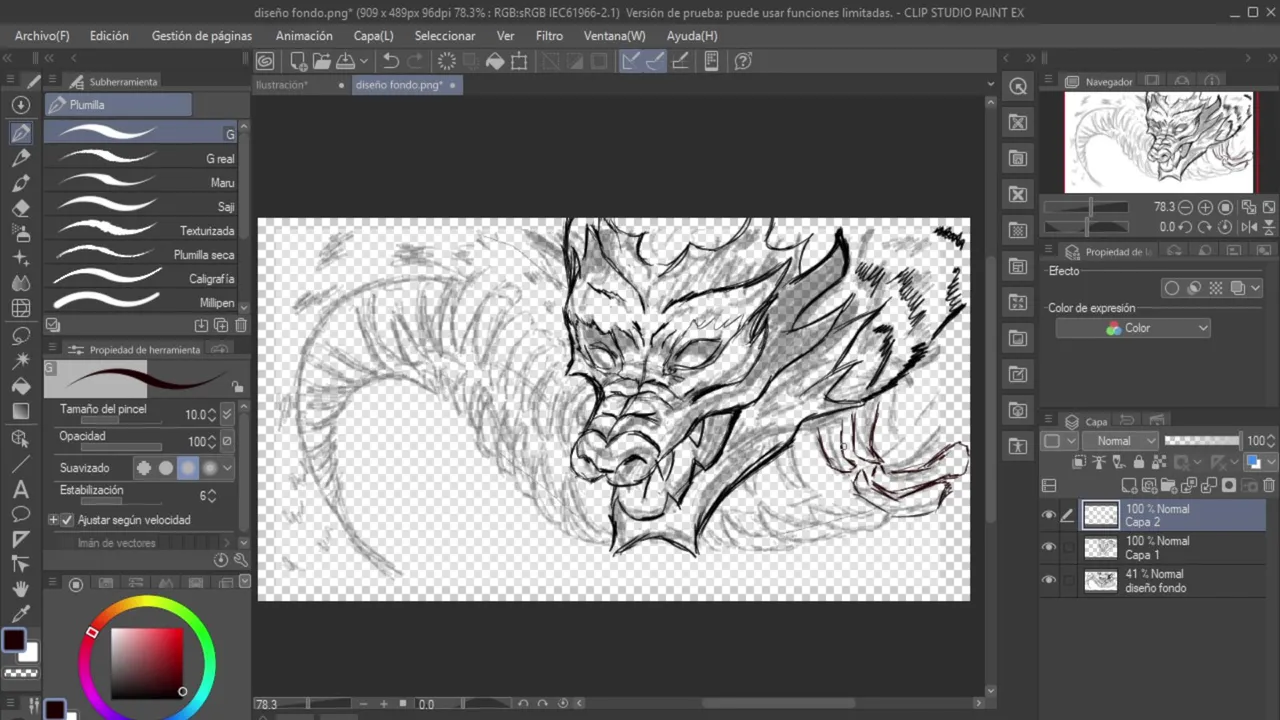The height and width of the screenshot is (720, 1280).
Task: Select the Lasso selection tool
Action: tap(21, 336)
